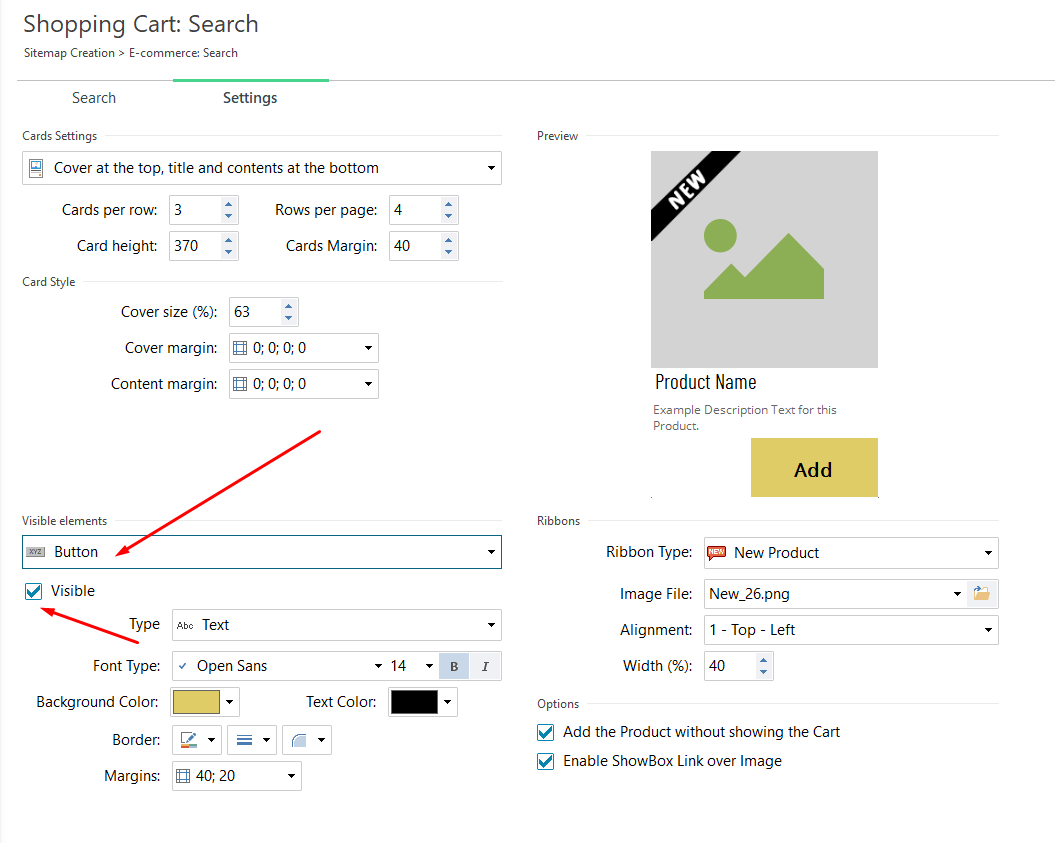Open the Open Sans font dropdown
Screen dimensions: 1055x843
pyautogui.click(x=279, y=666)
